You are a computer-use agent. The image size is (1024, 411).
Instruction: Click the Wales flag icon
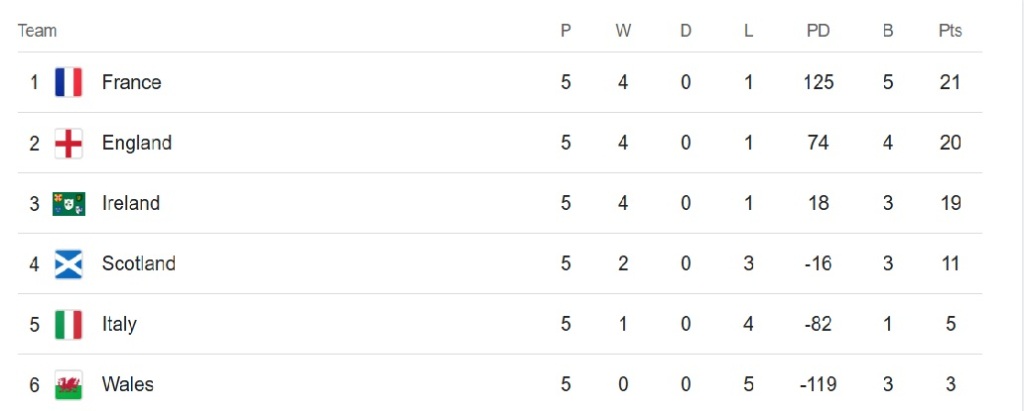[68, 384]
